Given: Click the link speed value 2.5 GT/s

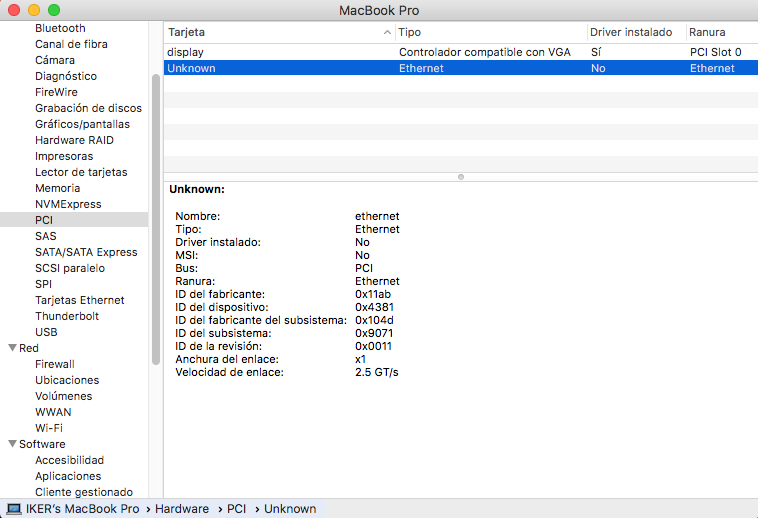Looking at the screenshot, I should [377, 373].
